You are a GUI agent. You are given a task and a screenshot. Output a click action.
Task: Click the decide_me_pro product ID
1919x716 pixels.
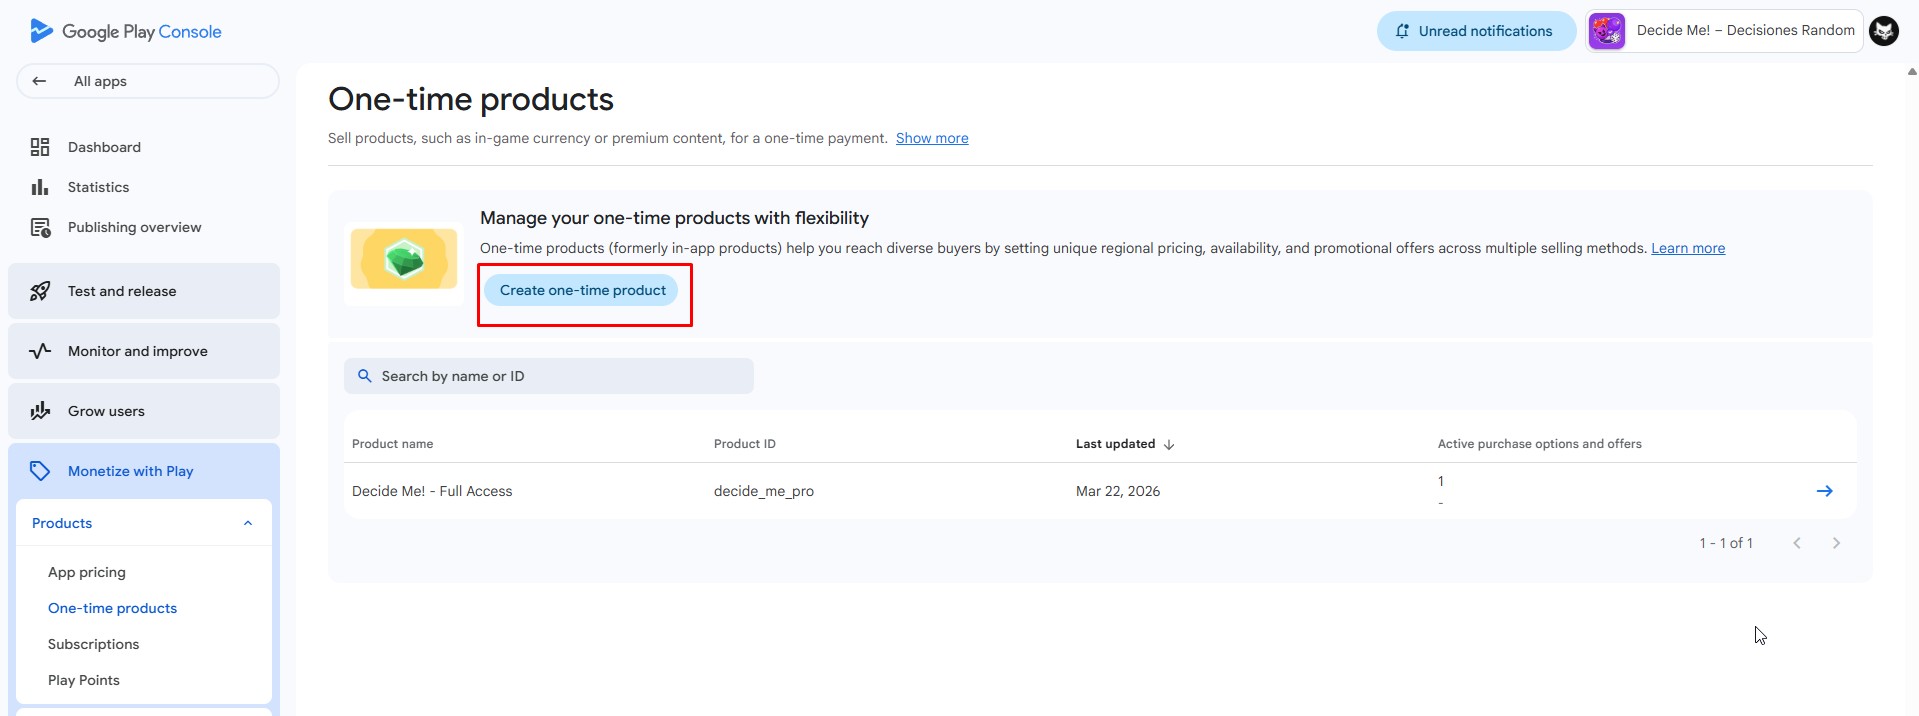pos(764,491)
